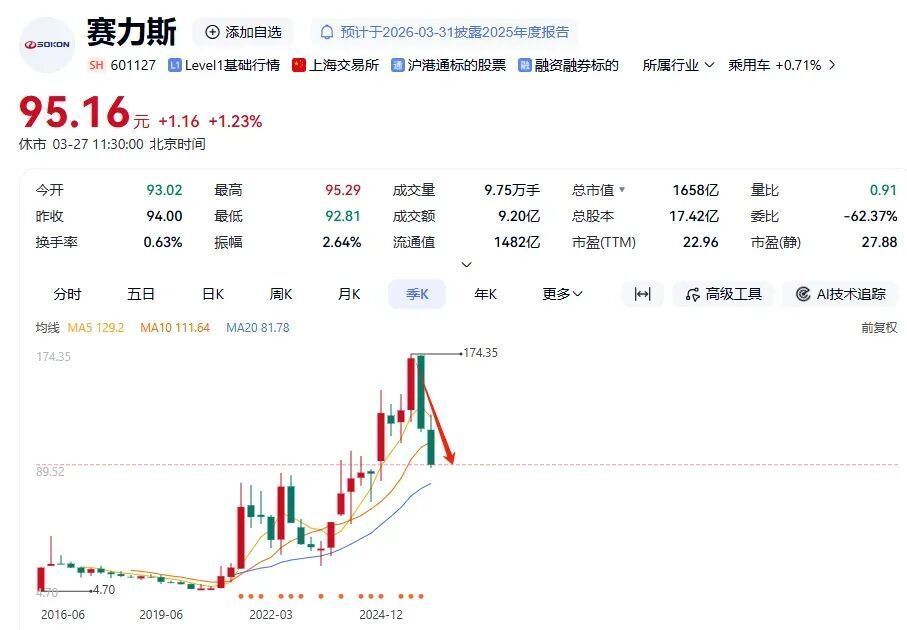Select the 年K yearly chart tab

(485, 294)
